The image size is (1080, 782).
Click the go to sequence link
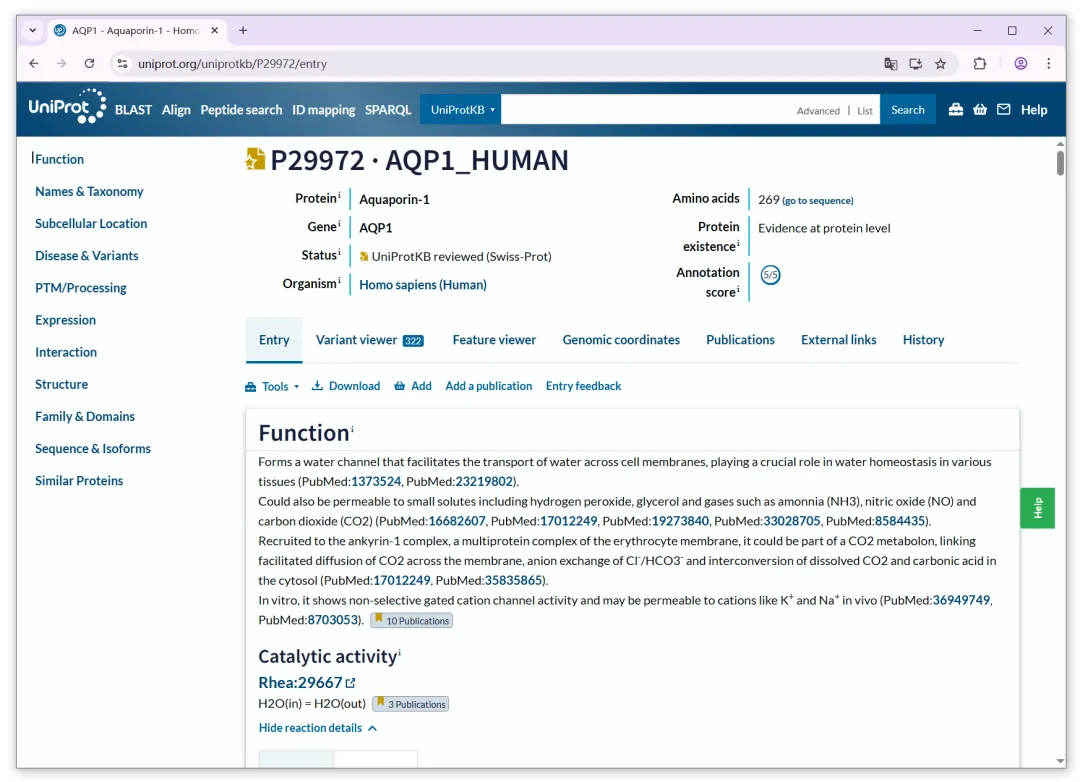point(818,200)
